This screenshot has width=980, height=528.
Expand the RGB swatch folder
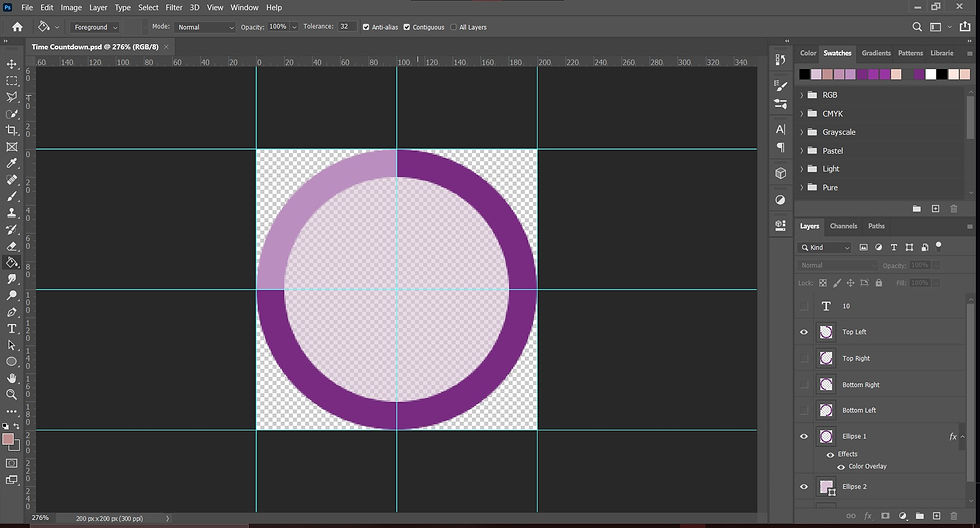point(802,95)
